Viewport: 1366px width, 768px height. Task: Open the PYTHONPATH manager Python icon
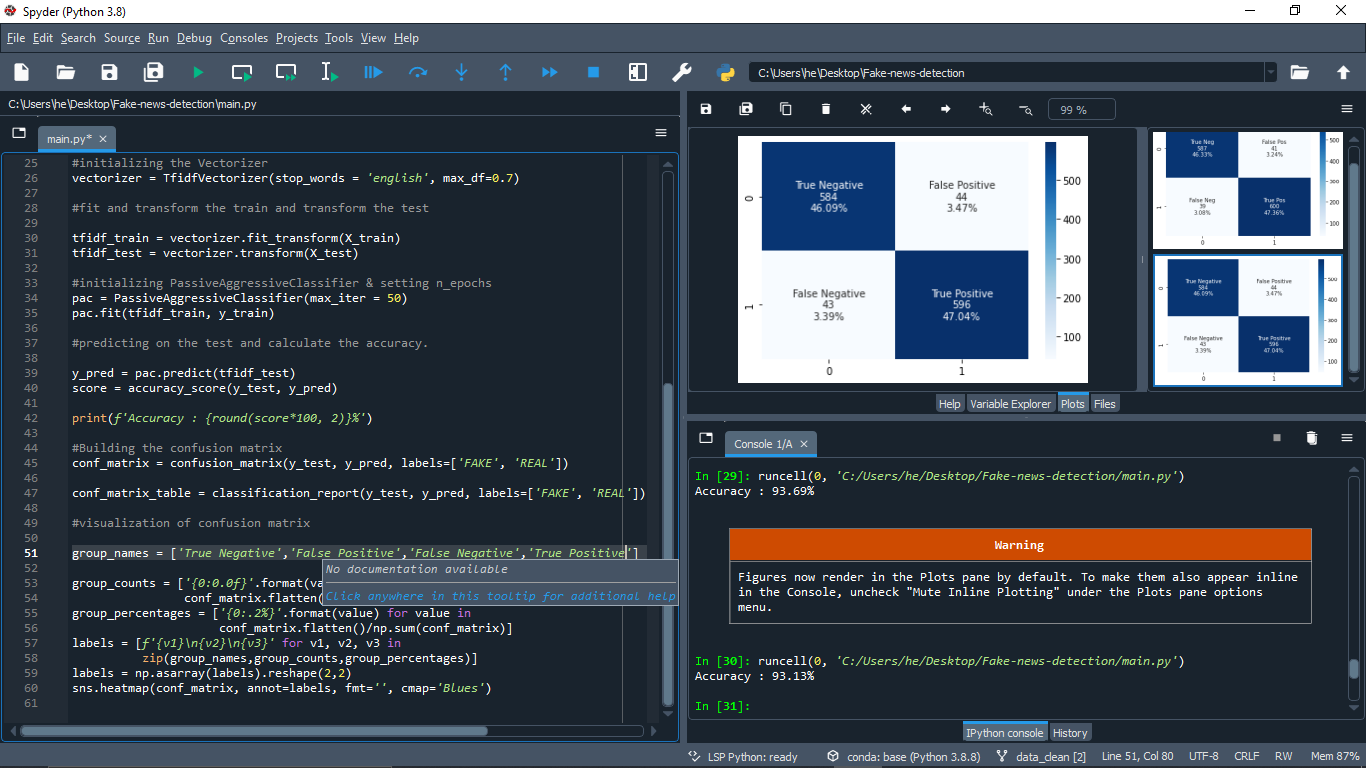(x=726, y=72)
